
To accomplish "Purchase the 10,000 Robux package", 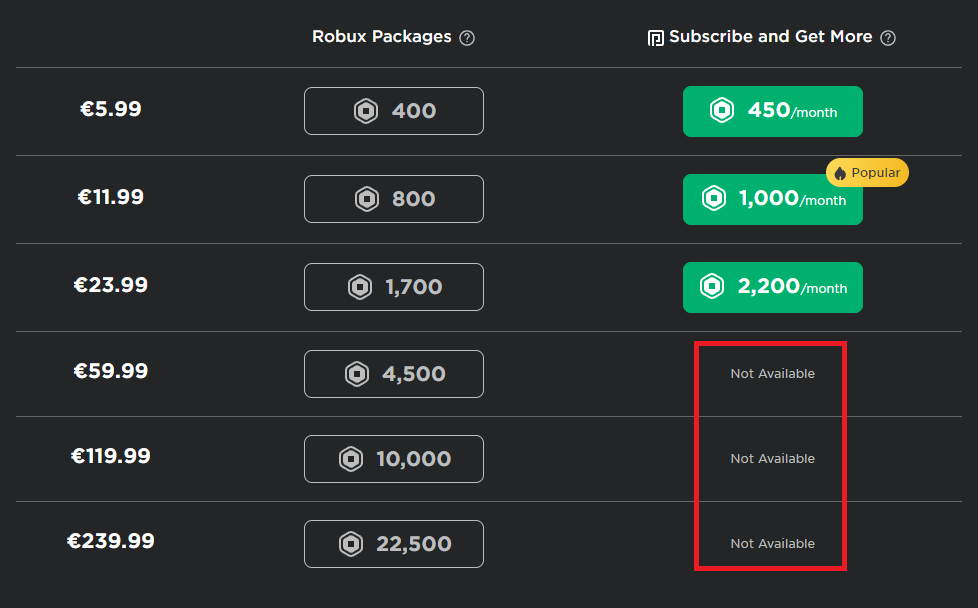I will (x=394, y=459).
